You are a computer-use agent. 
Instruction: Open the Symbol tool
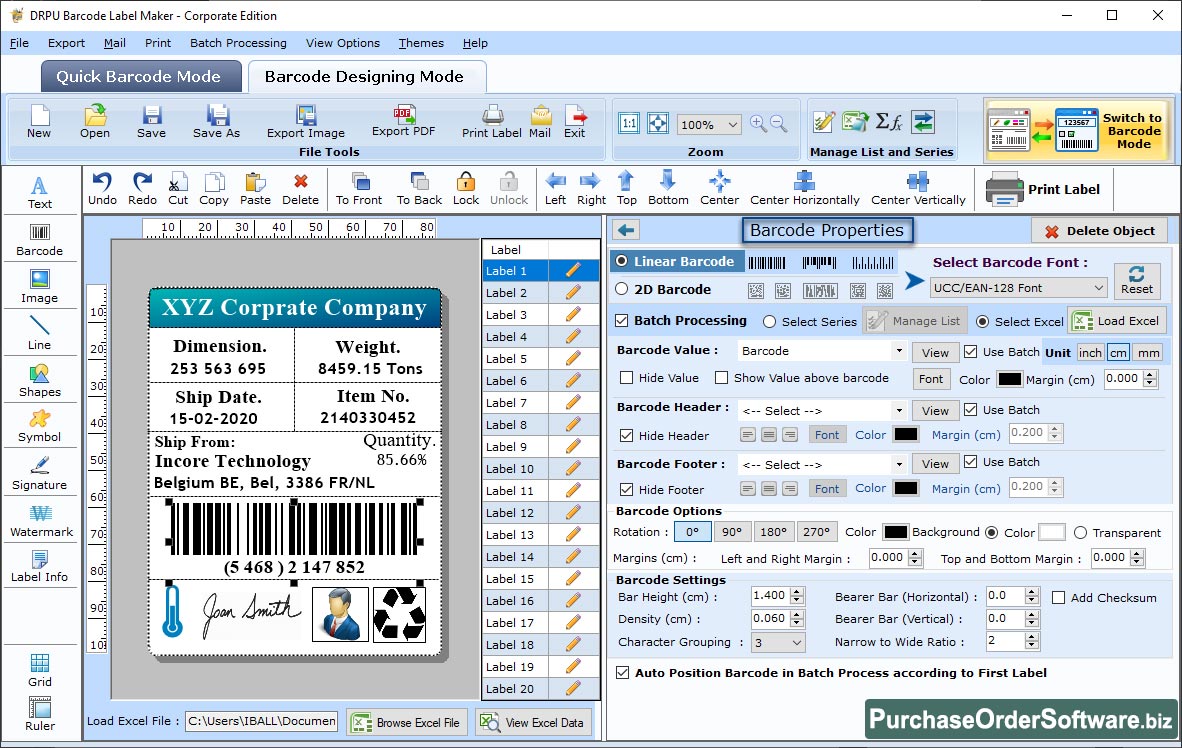click(x=39, y=426)
